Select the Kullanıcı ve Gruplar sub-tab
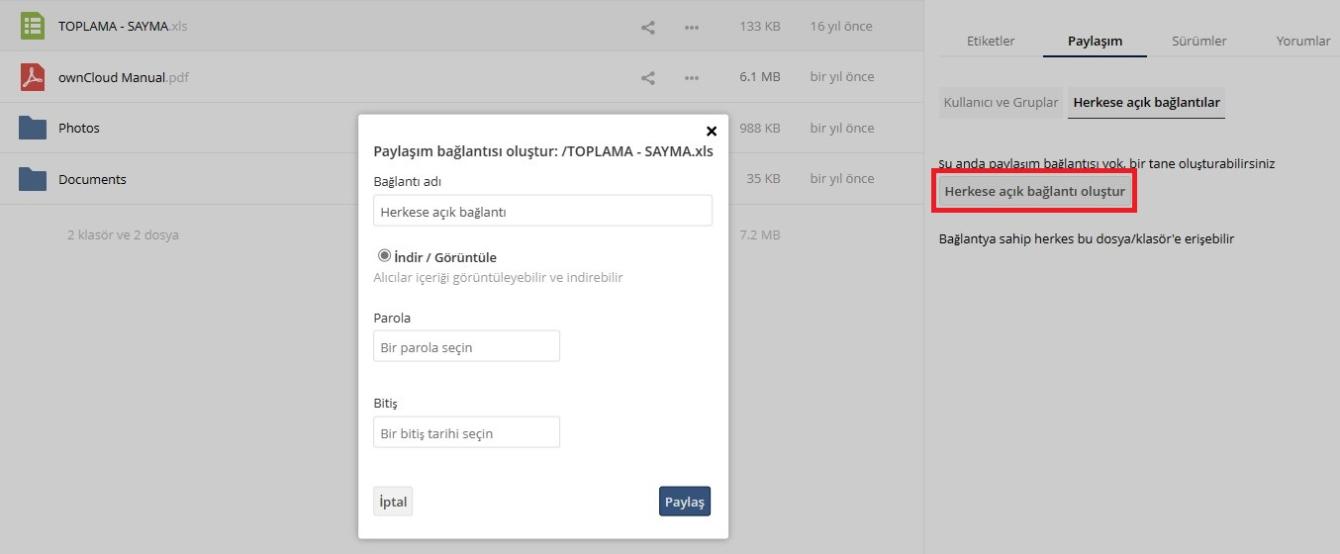 coord(1001,103)
